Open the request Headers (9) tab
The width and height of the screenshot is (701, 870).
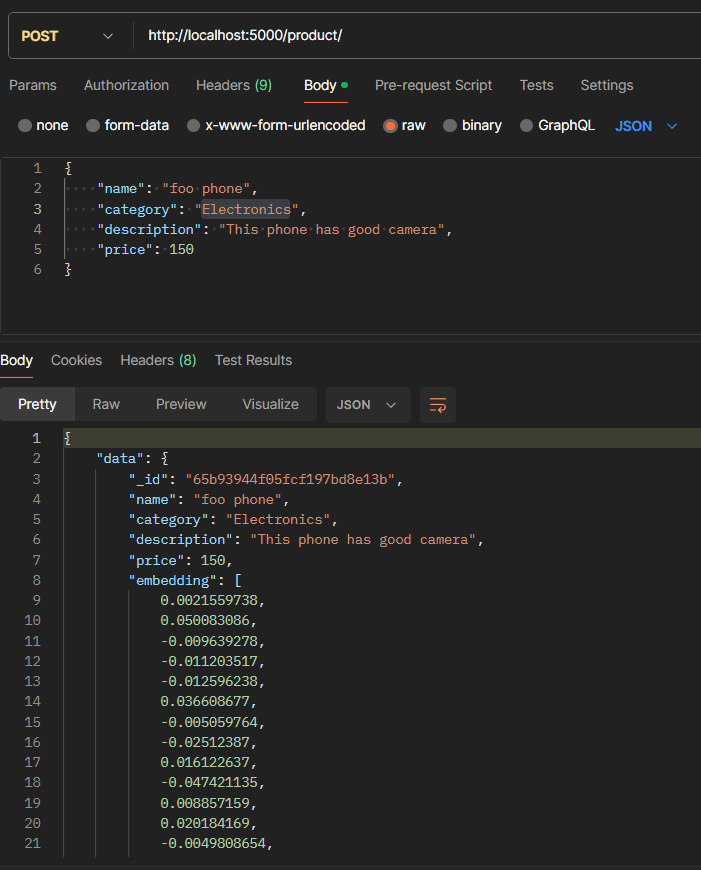(x=234, y=86)
